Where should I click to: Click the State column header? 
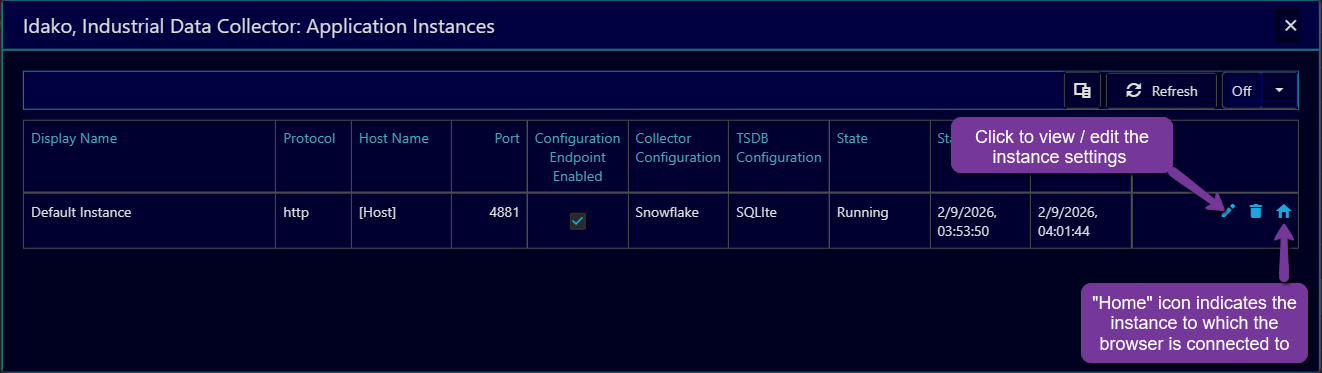point(852,139)
